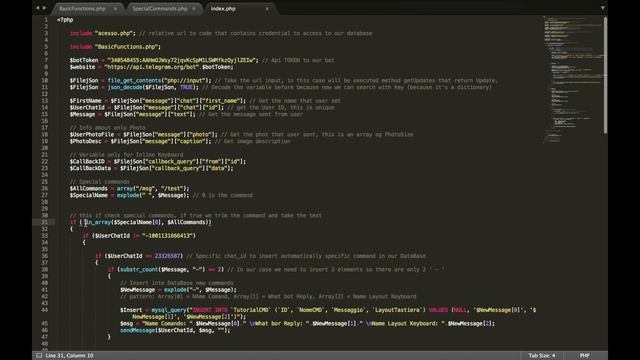Screen dimensions: 640x360
Task: Select the index.php tab
Action: tap(223, 9)
